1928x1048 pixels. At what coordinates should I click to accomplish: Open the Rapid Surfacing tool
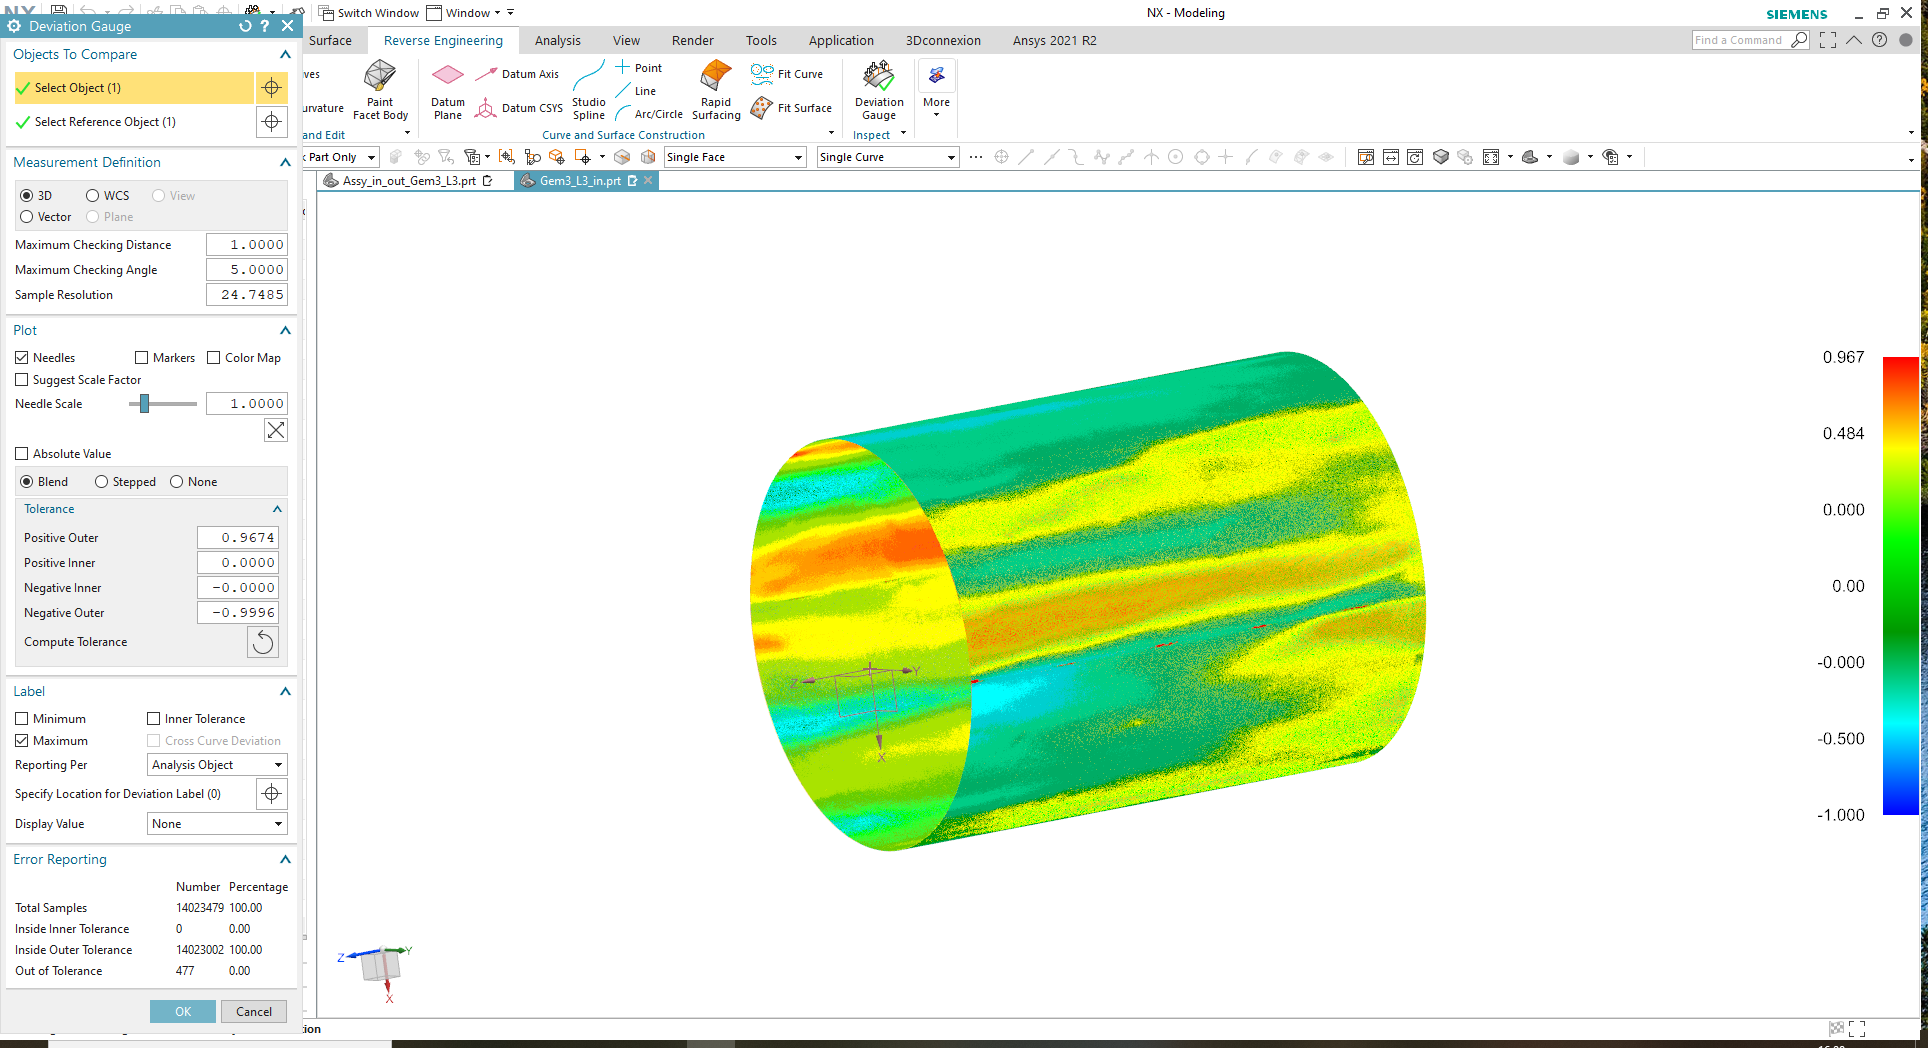pos(716,90)
